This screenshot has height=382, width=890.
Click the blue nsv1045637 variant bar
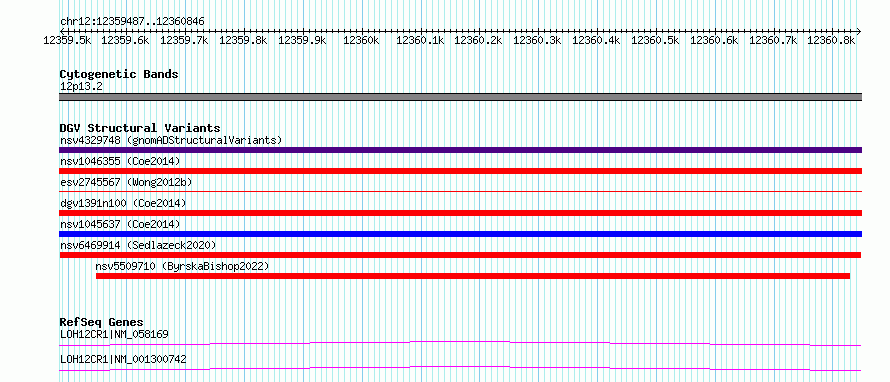[460, 234]
